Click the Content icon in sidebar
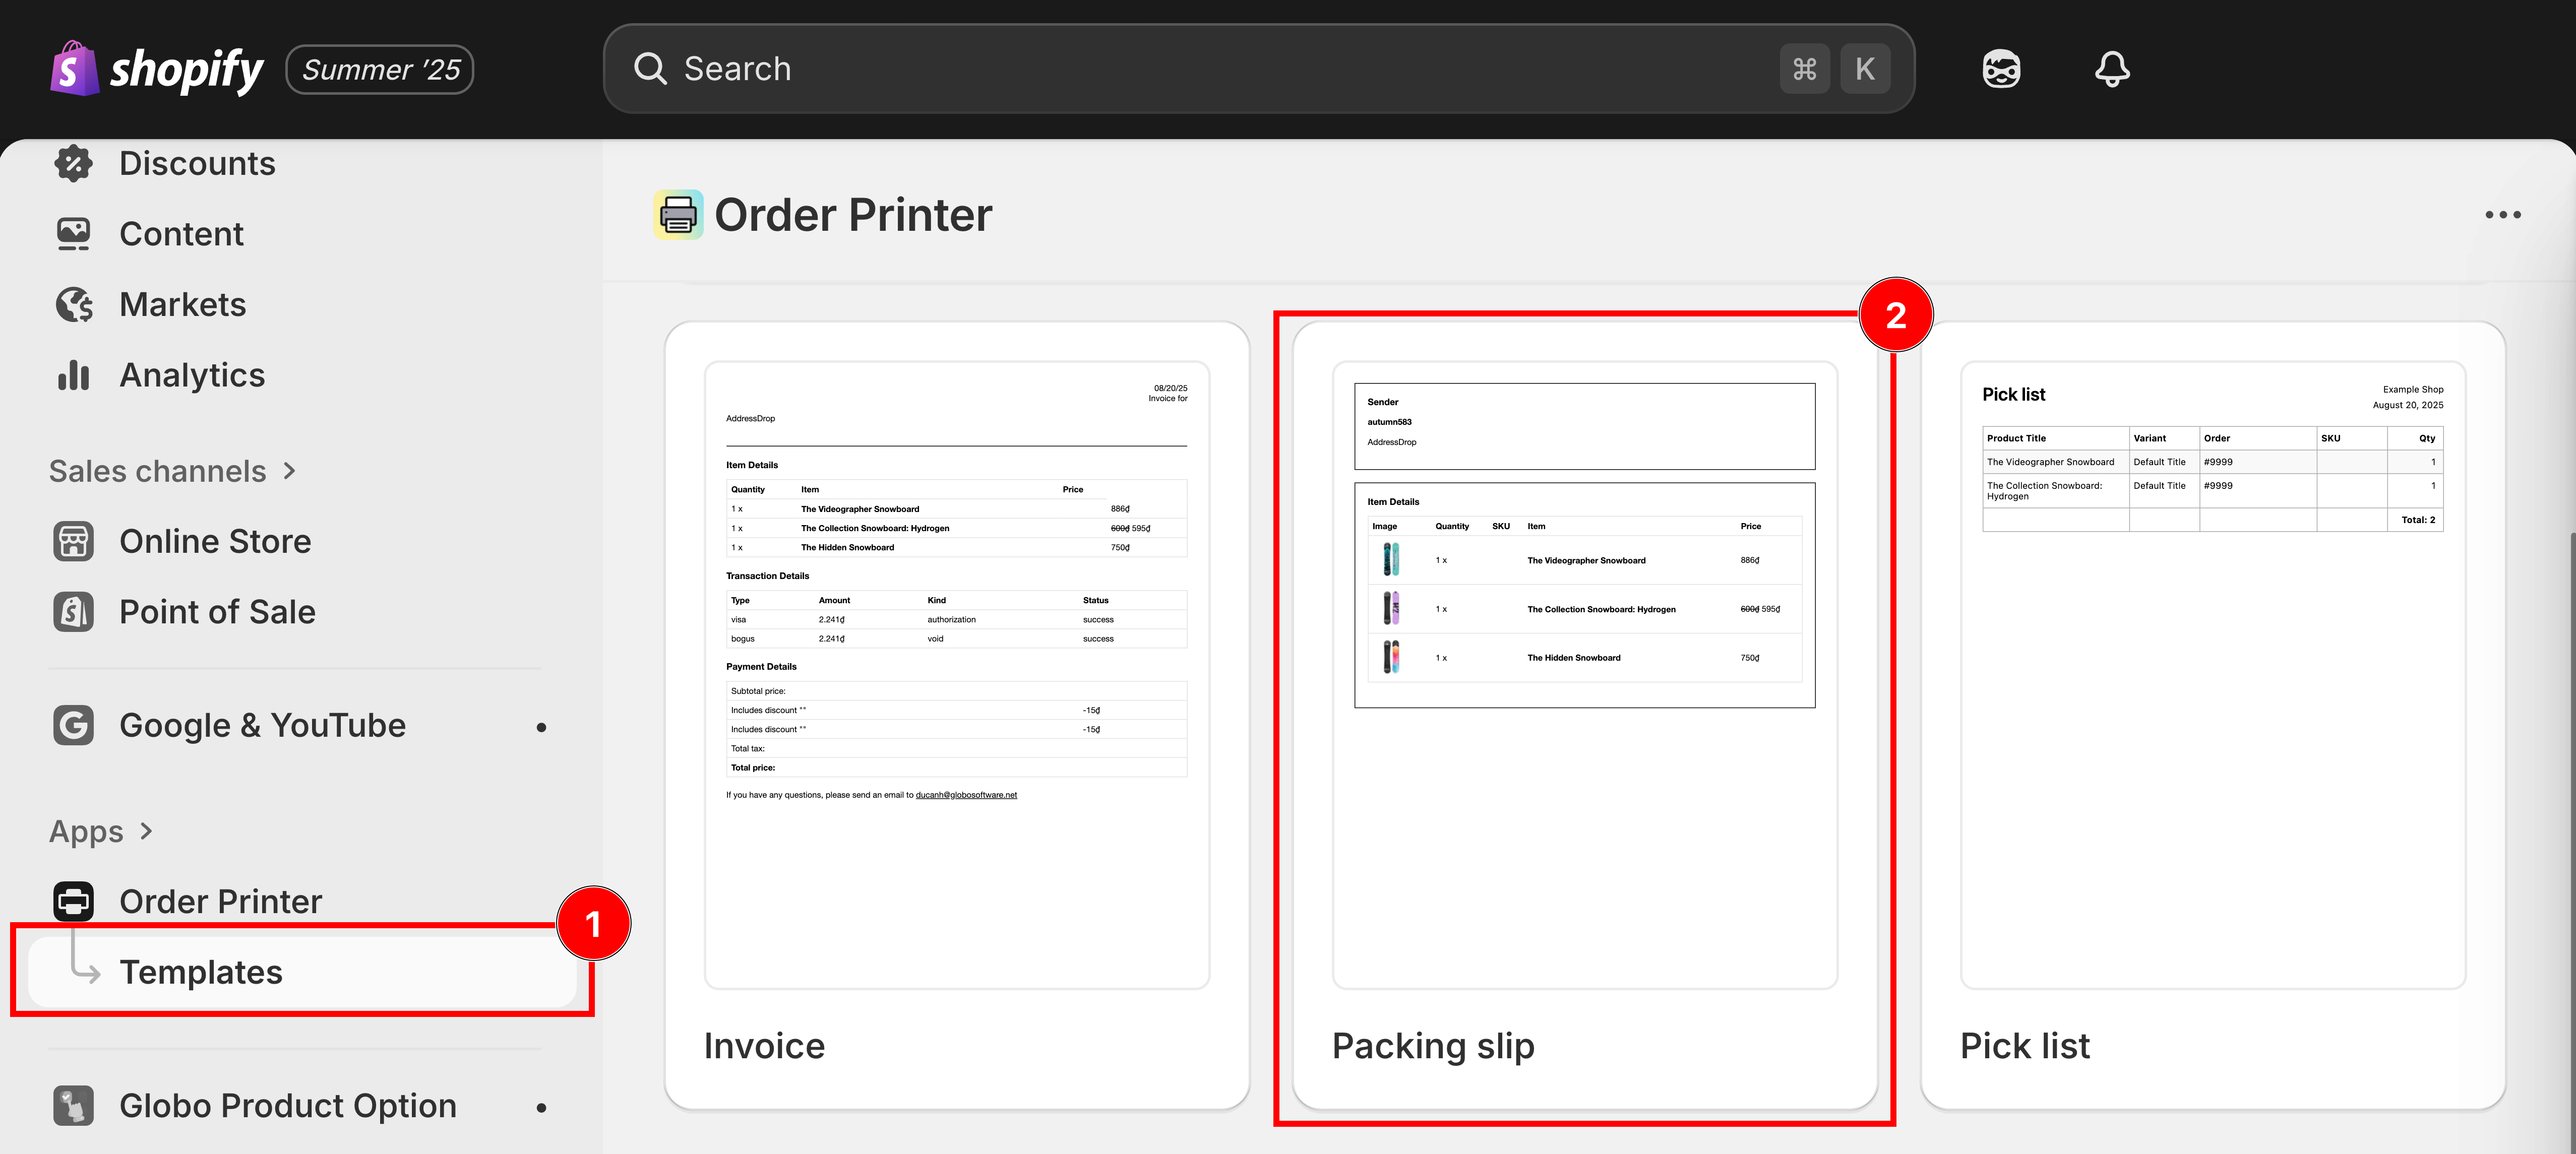This screenshot has width=2576, height=1154. click(x=73, y=234)
